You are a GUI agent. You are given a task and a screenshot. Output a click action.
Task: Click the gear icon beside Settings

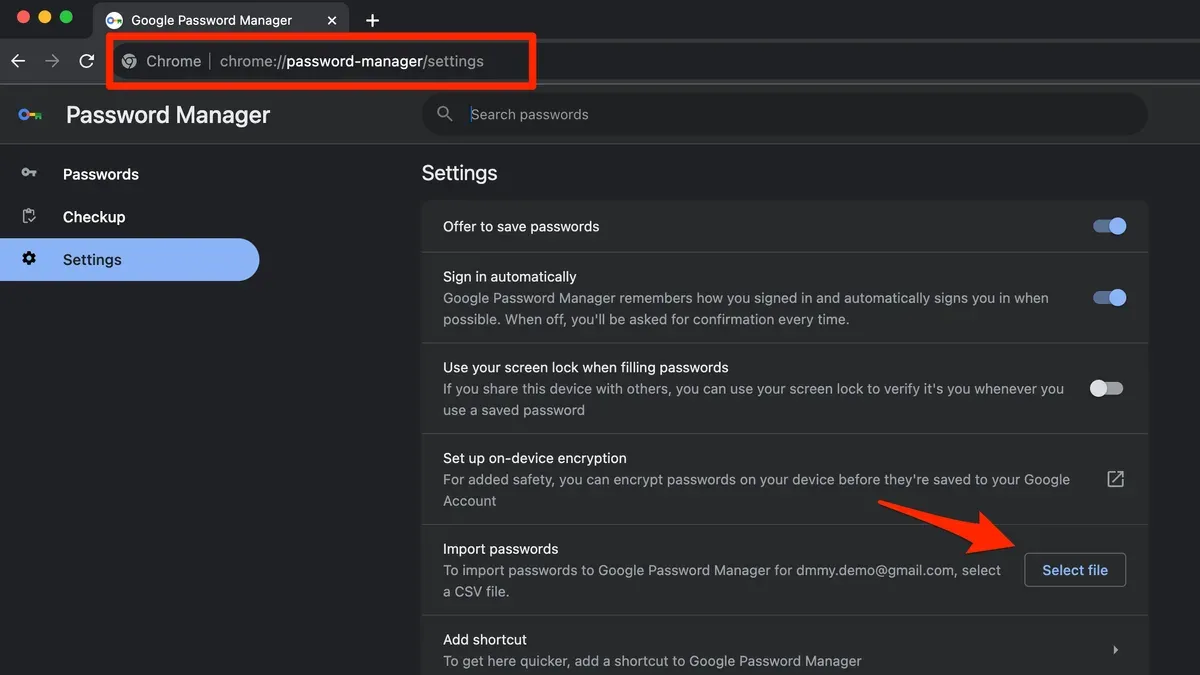point(29,258)
